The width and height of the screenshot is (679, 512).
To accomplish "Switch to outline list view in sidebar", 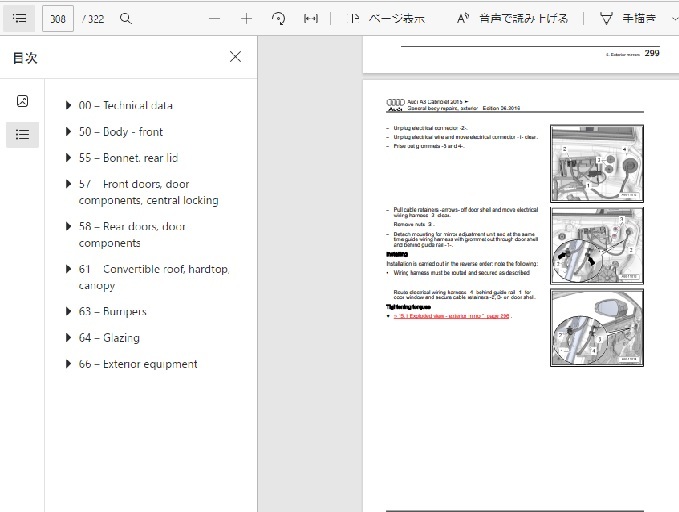I will [23, 135].
